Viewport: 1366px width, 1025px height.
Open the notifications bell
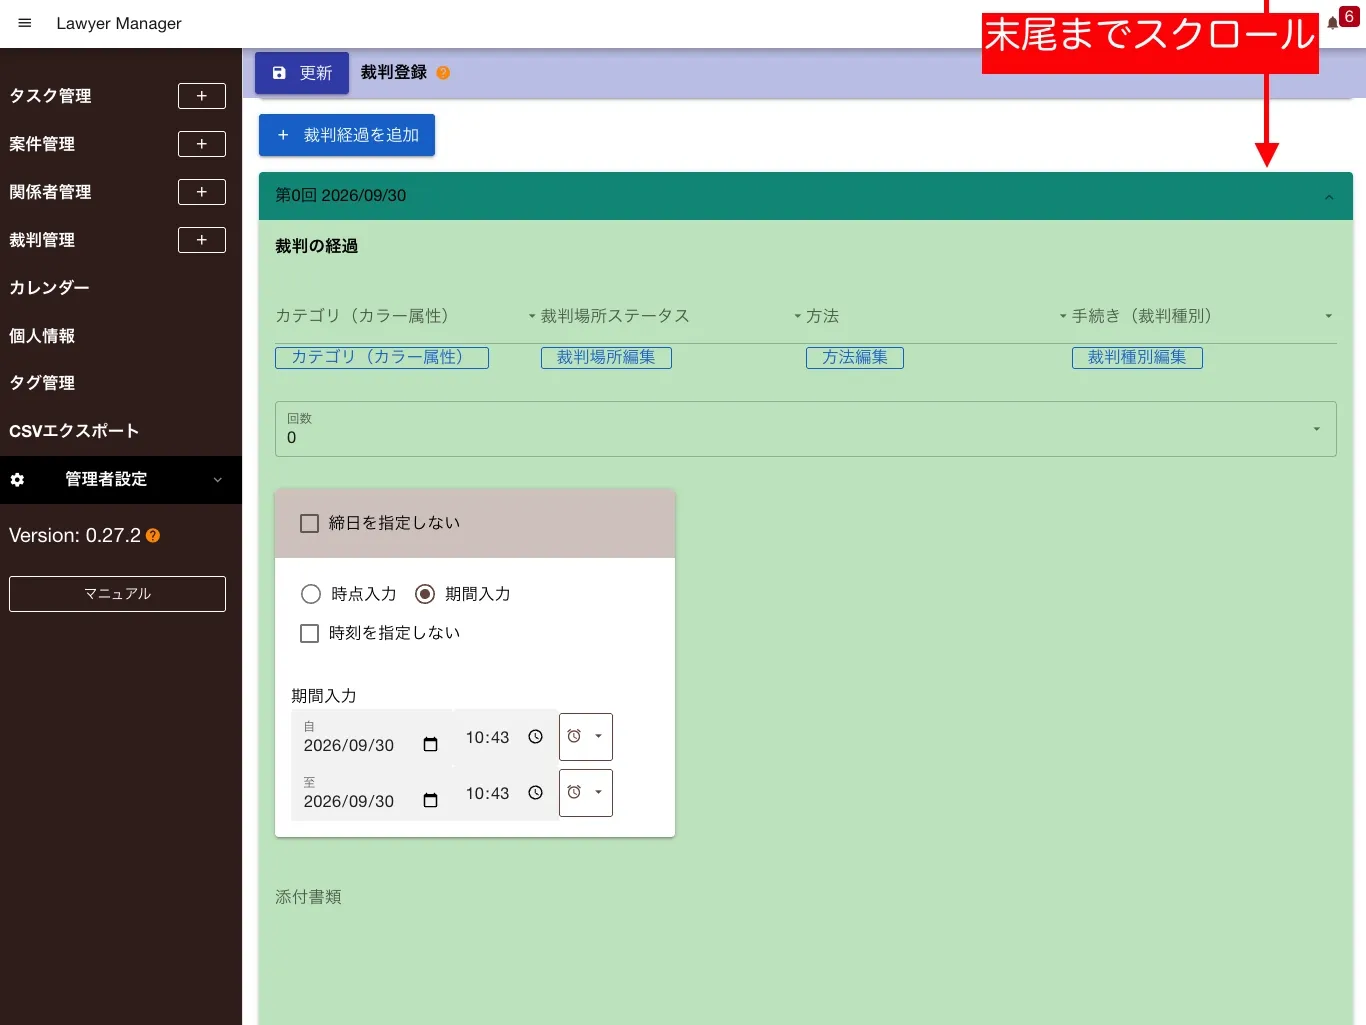click(x=1333, y=23)
